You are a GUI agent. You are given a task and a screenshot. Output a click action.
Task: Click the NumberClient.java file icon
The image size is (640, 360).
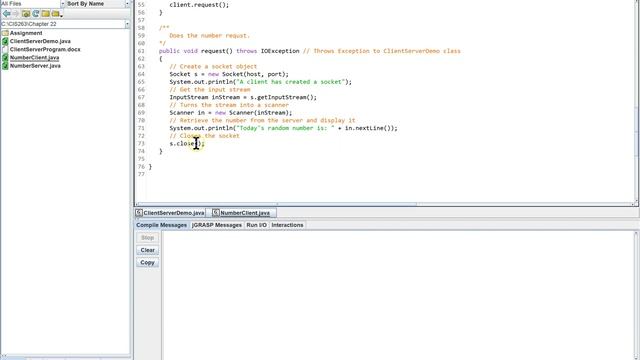tap(5, 58)
